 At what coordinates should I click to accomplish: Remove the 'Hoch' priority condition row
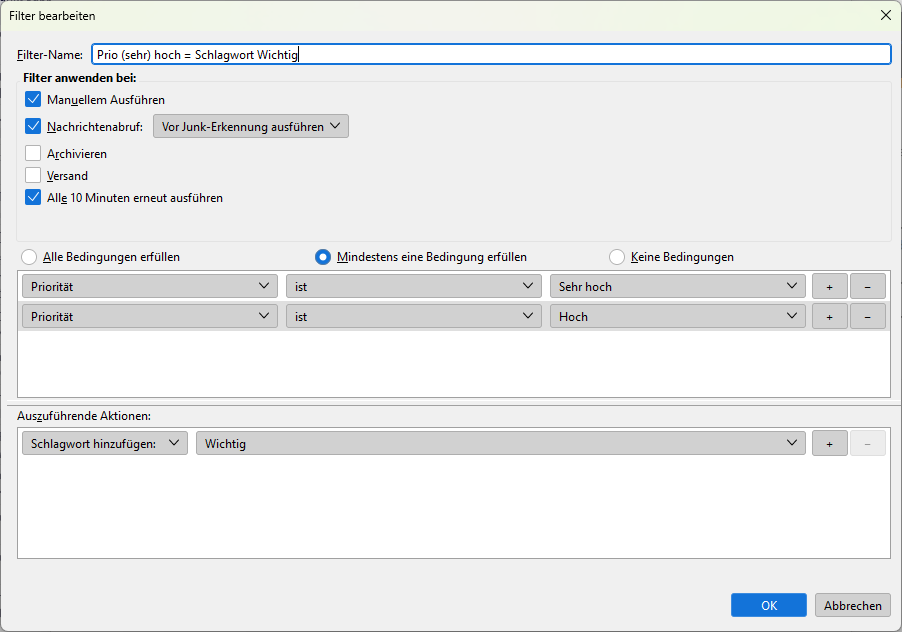867,316
